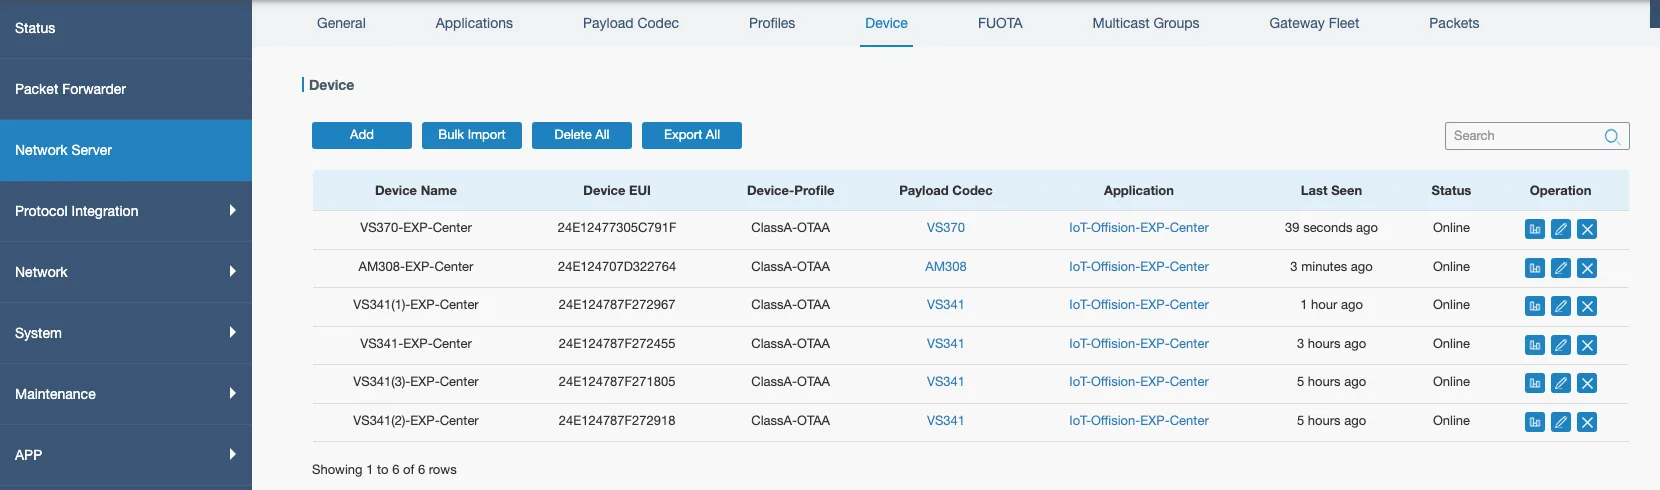Open the AM308 payload codec link
1660x490 pixels.
(946, 267)
